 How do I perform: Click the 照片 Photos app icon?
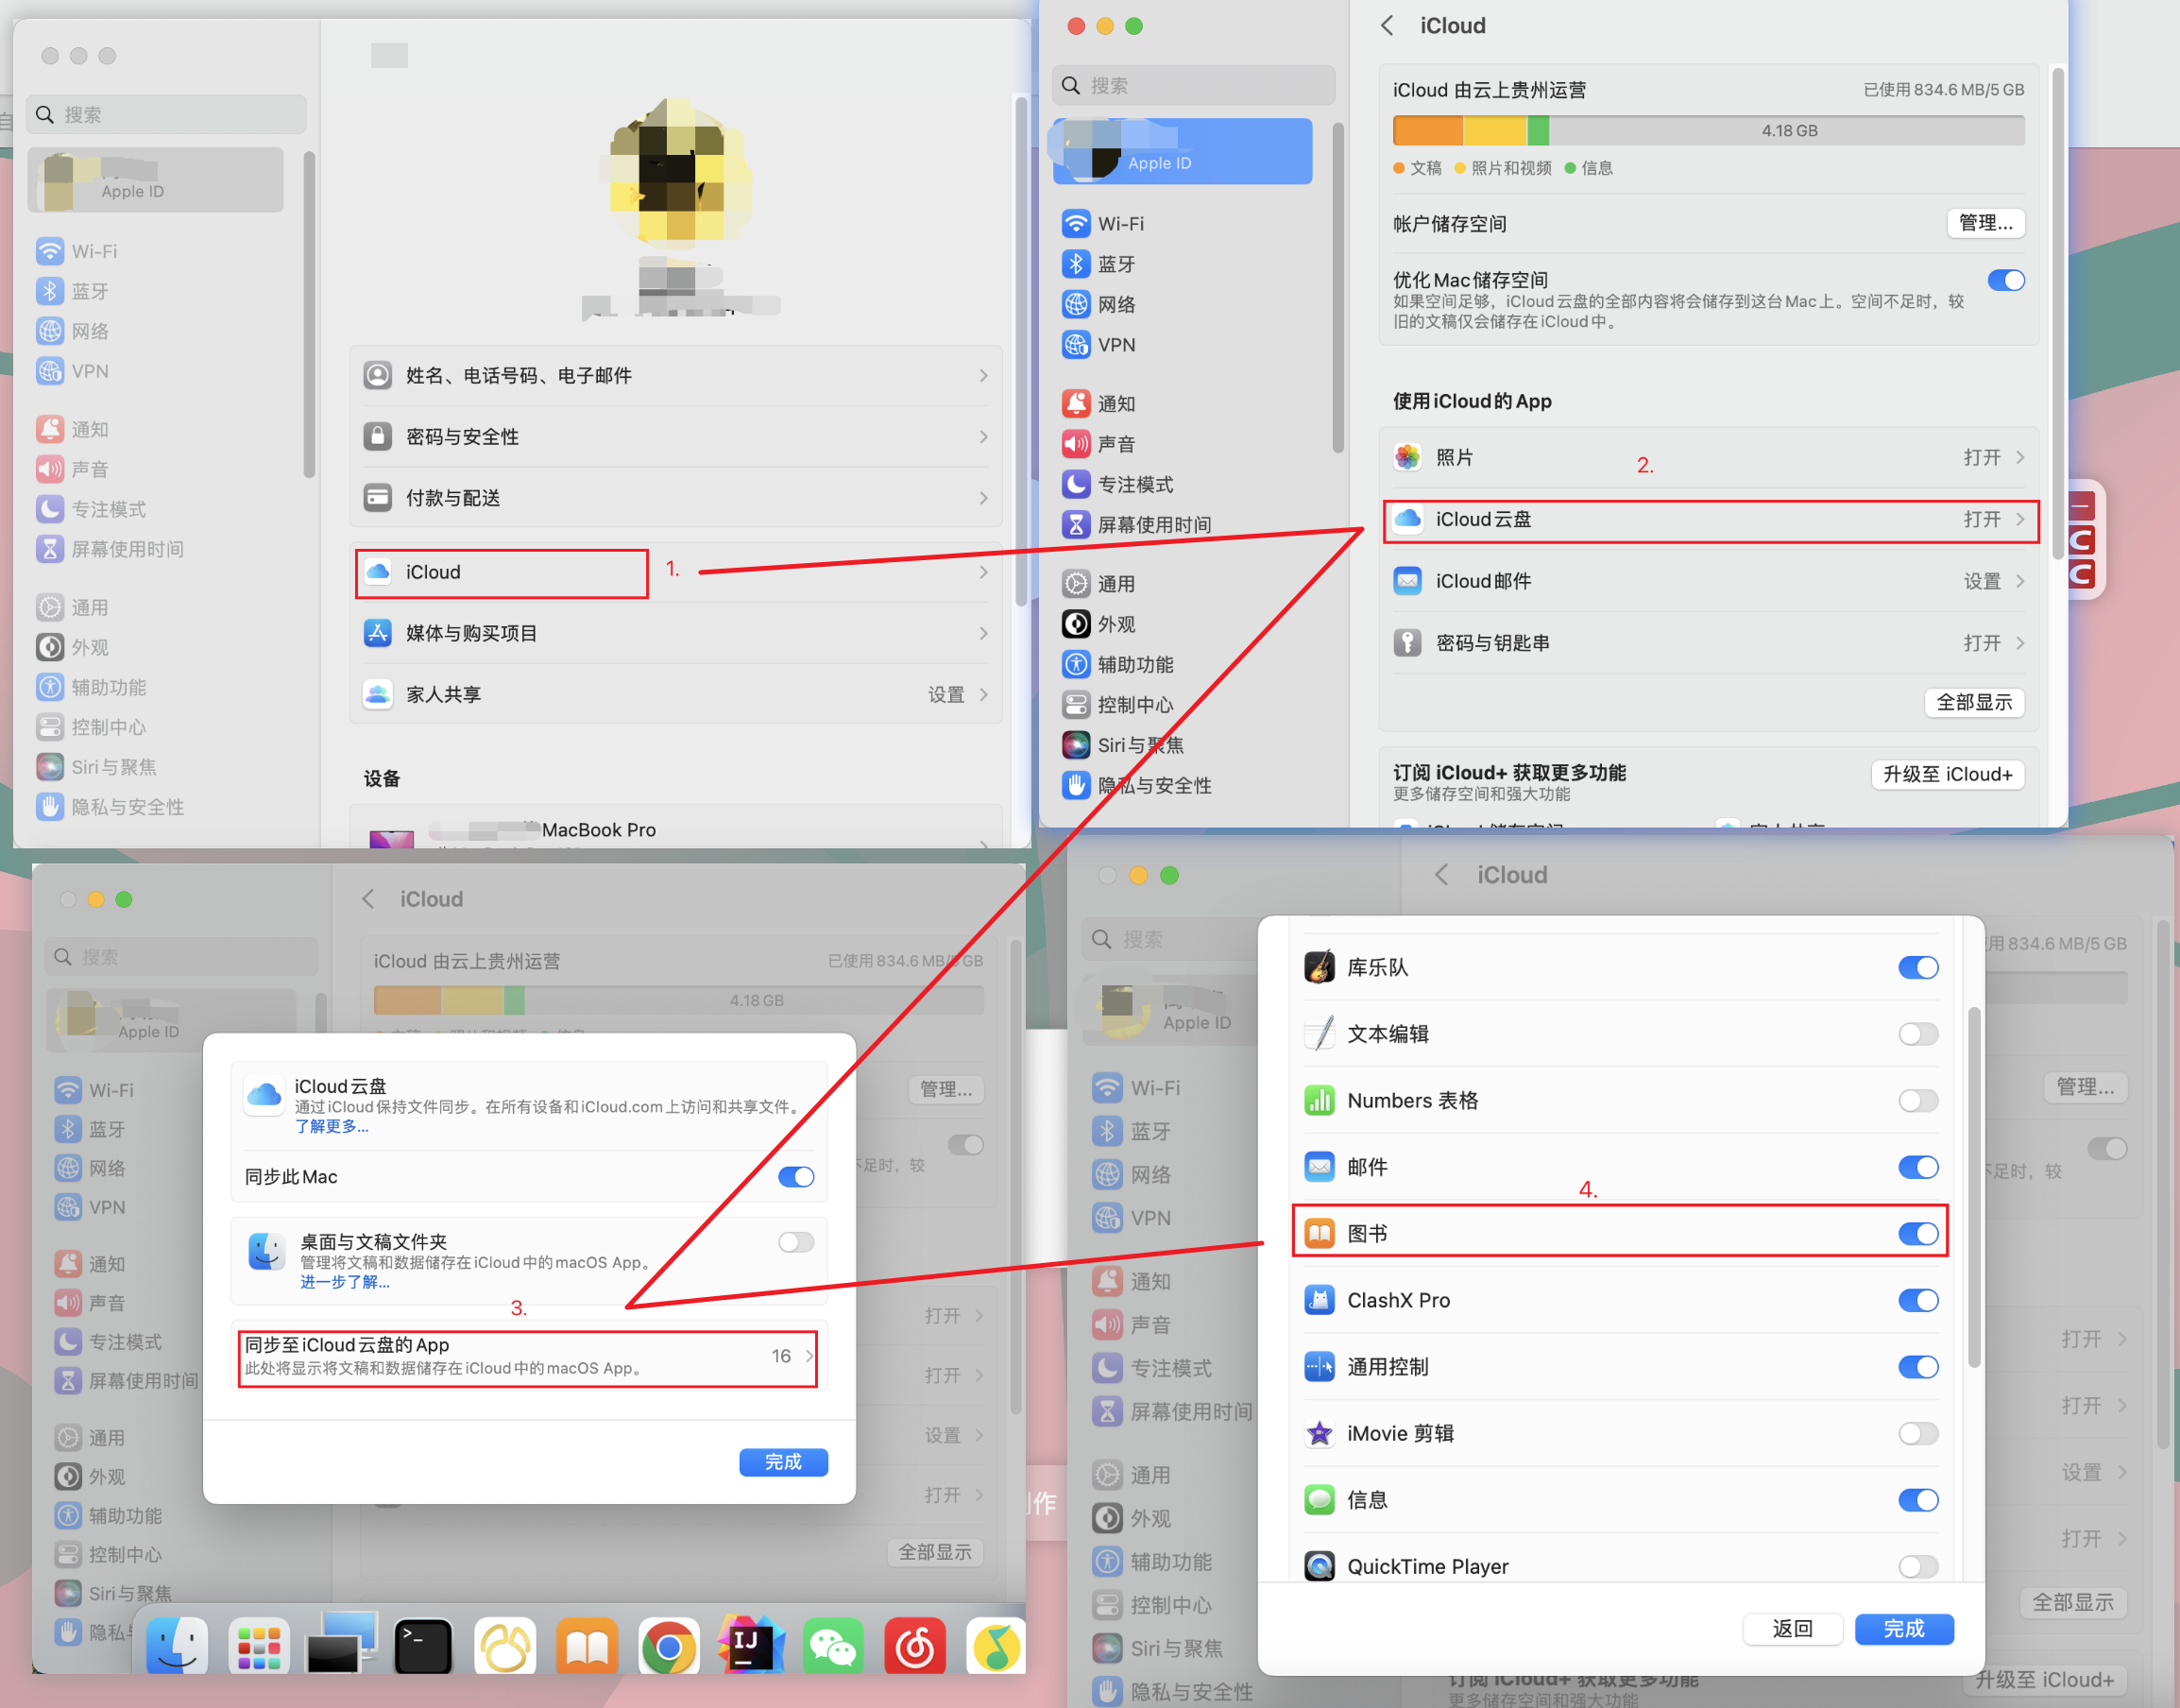click(x=1408, y=457)
